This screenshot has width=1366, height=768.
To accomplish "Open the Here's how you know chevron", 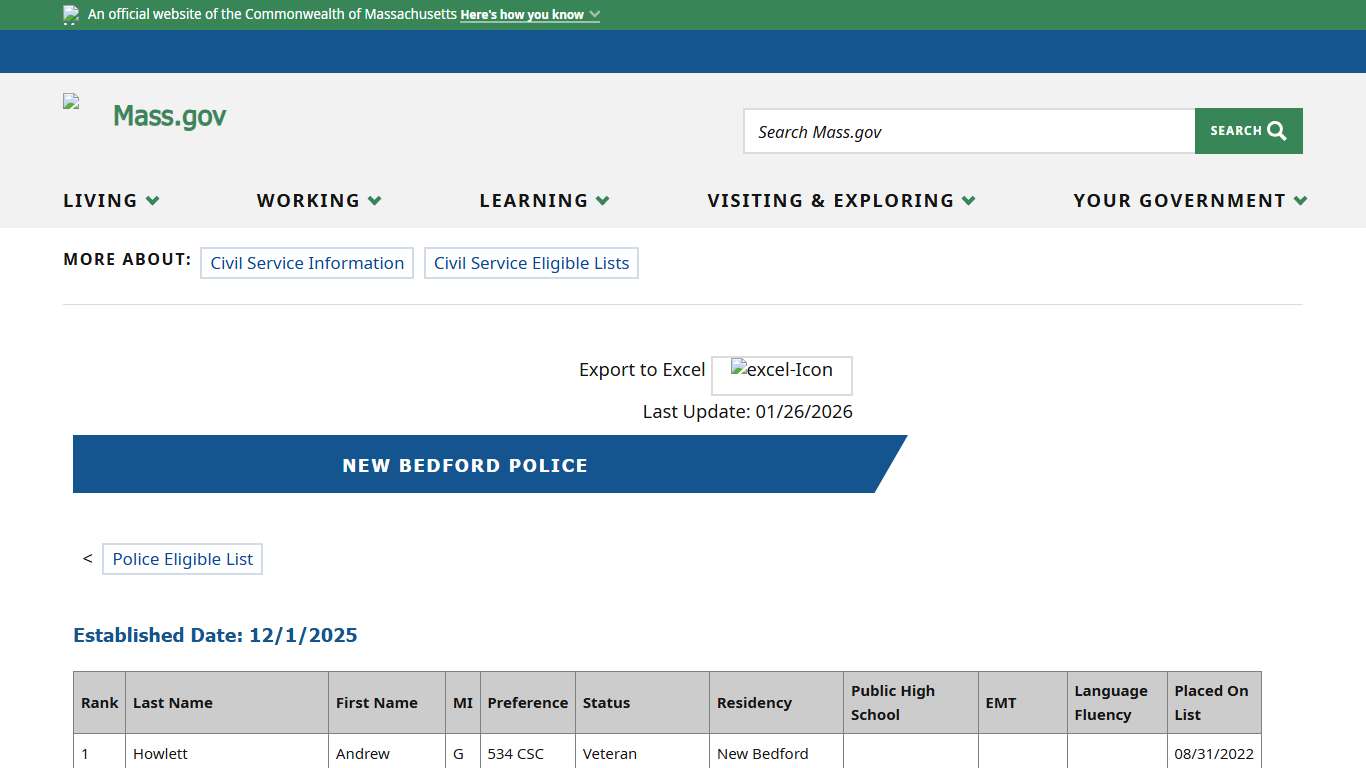I will (x=594, y=15).
